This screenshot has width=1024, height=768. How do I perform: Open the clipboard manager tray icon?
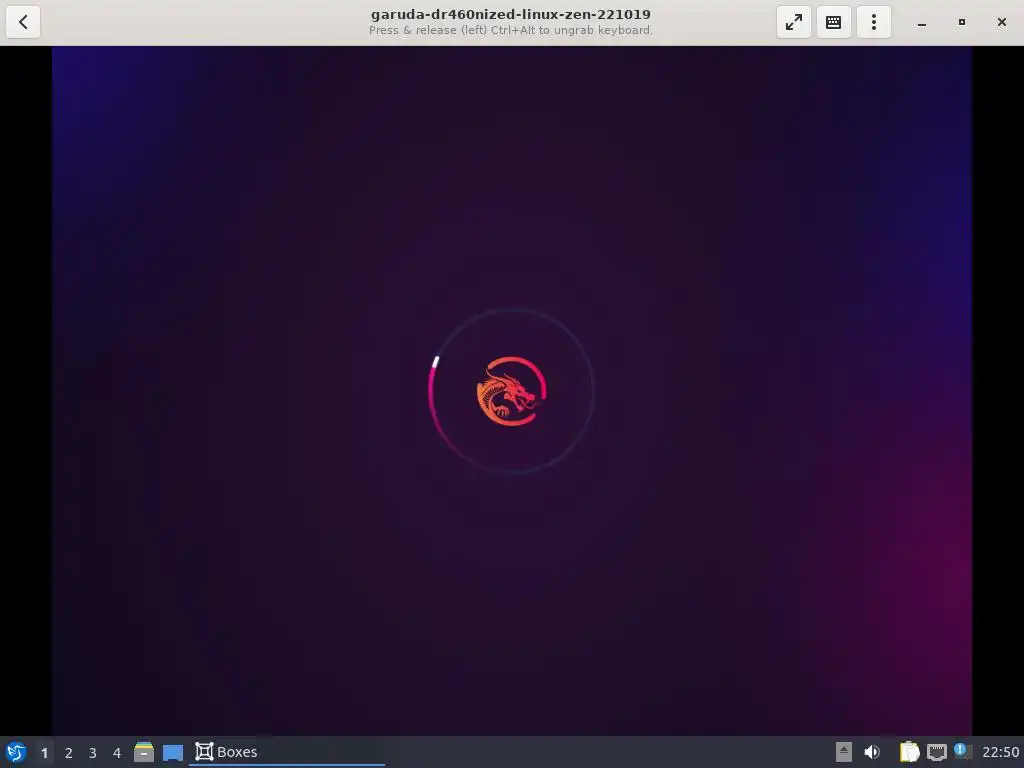pyautogui.click(x=909, y=752)
